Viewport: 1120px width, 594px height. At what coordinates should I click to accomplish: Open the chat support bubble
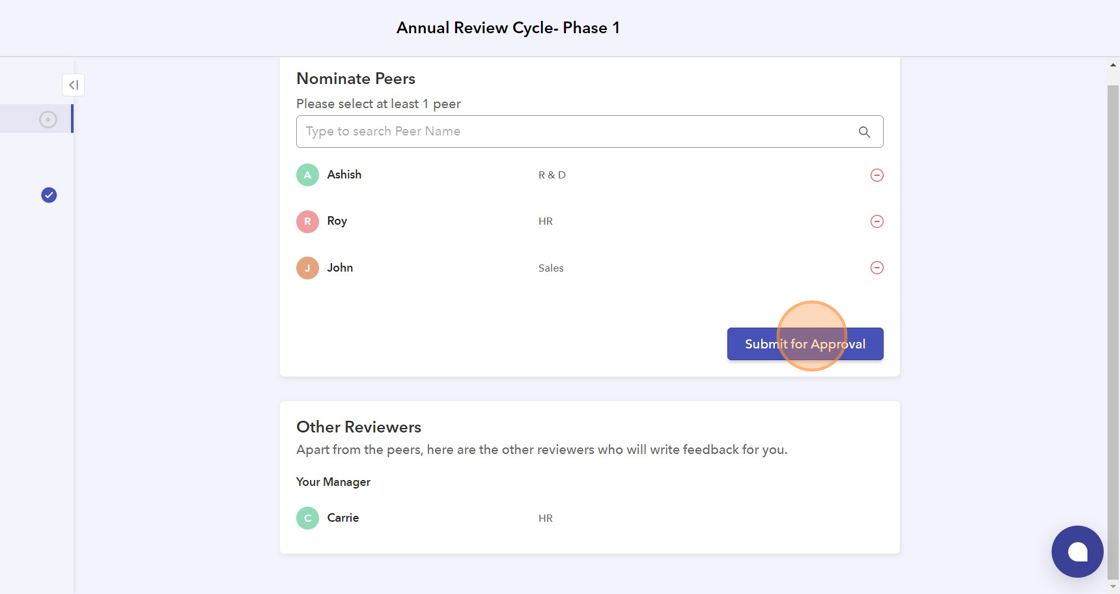point(1077,551)
